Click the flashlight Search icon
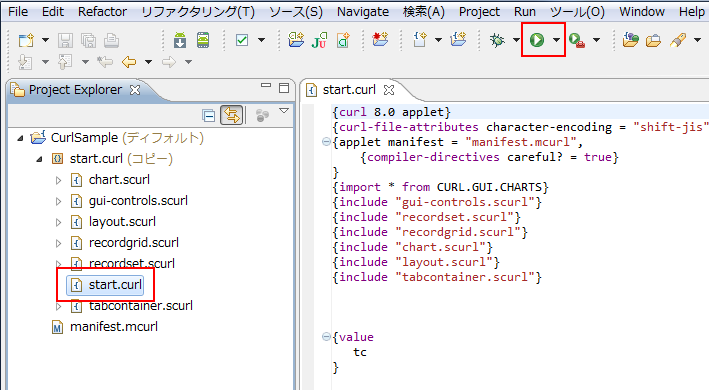 click(678, 40)
